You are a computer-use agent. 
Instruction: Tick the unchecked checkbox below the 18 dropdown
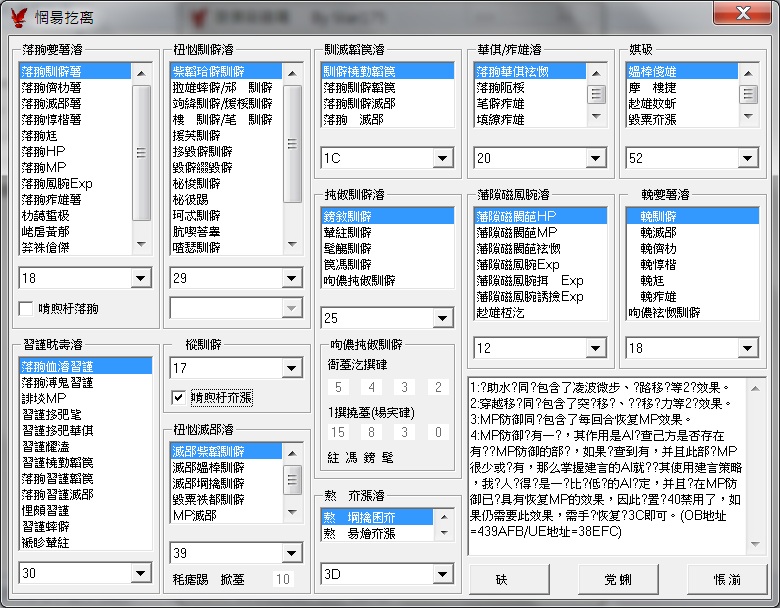[x=27, y=309]
